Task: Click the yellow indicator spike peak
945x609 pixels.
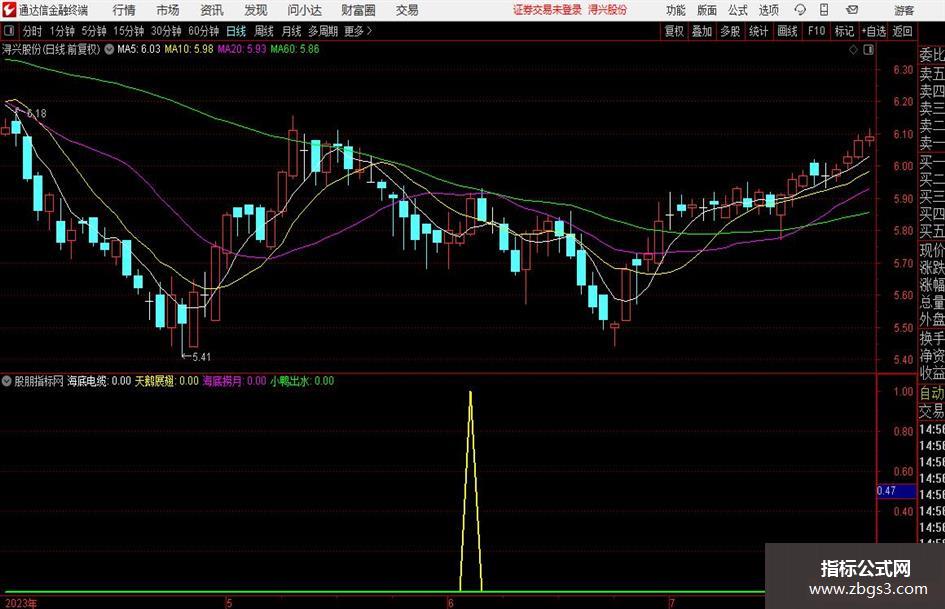Action: click(x=470, y=393)
